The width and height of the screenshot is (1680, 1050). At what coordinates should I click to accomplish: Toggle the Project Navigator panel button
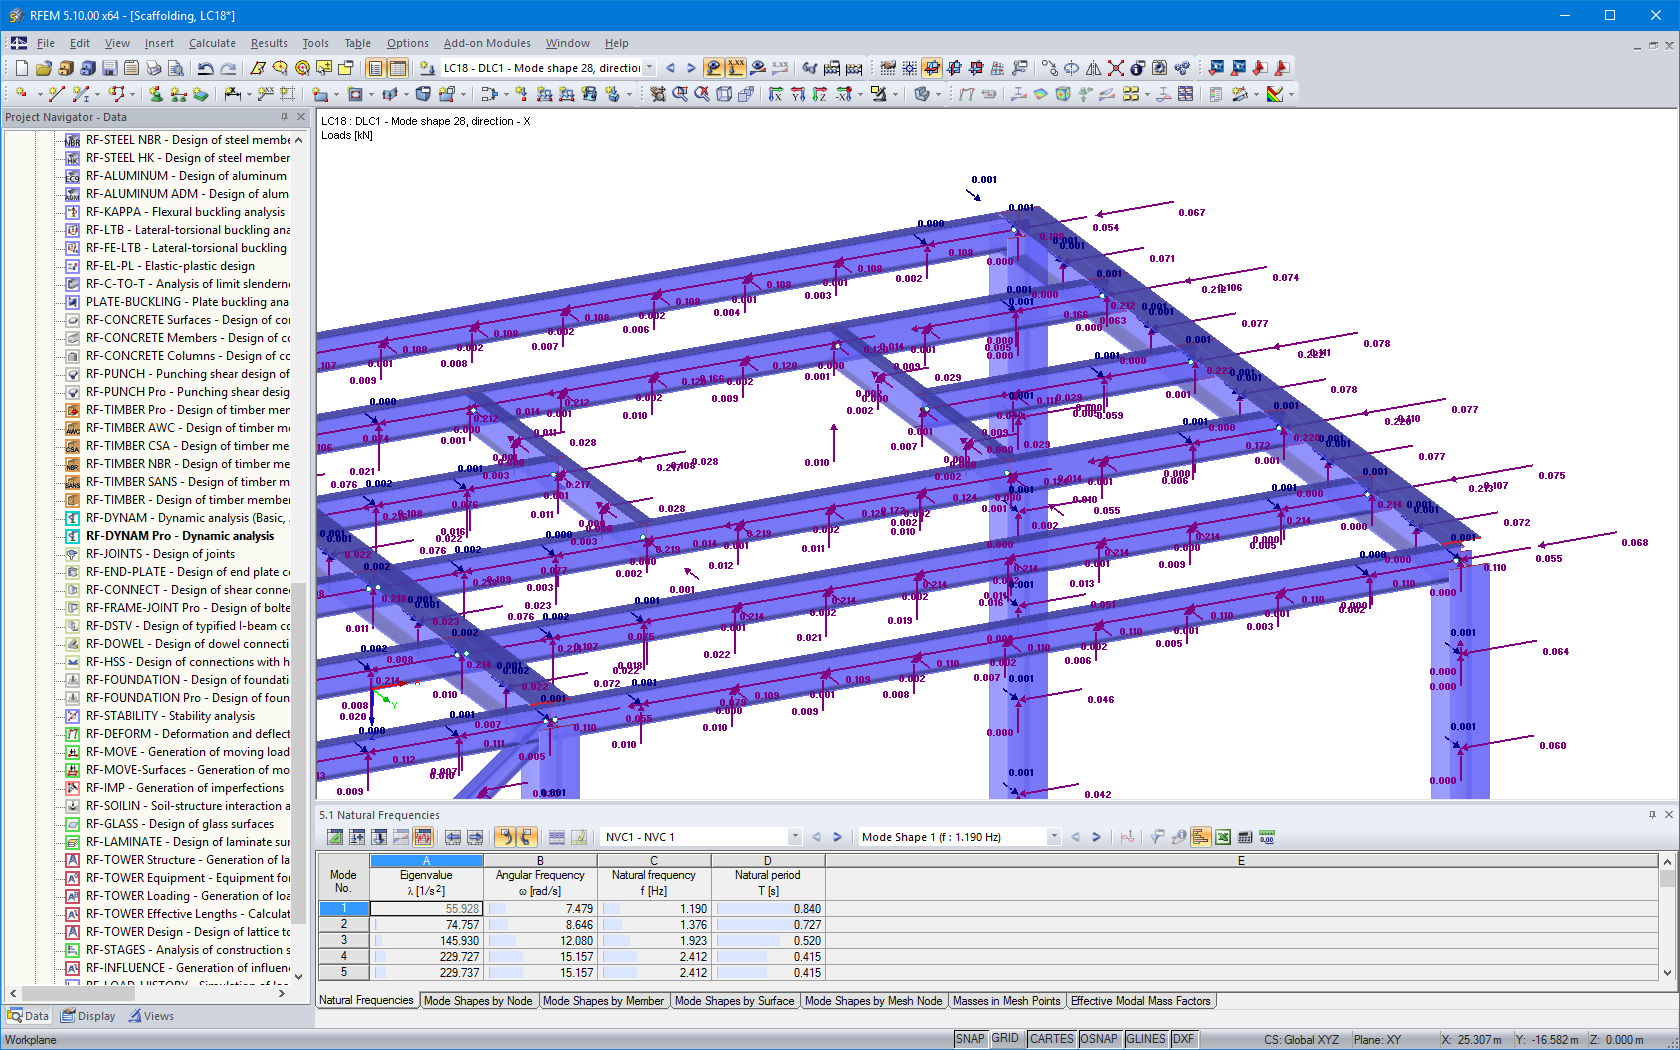pos(376,68)
